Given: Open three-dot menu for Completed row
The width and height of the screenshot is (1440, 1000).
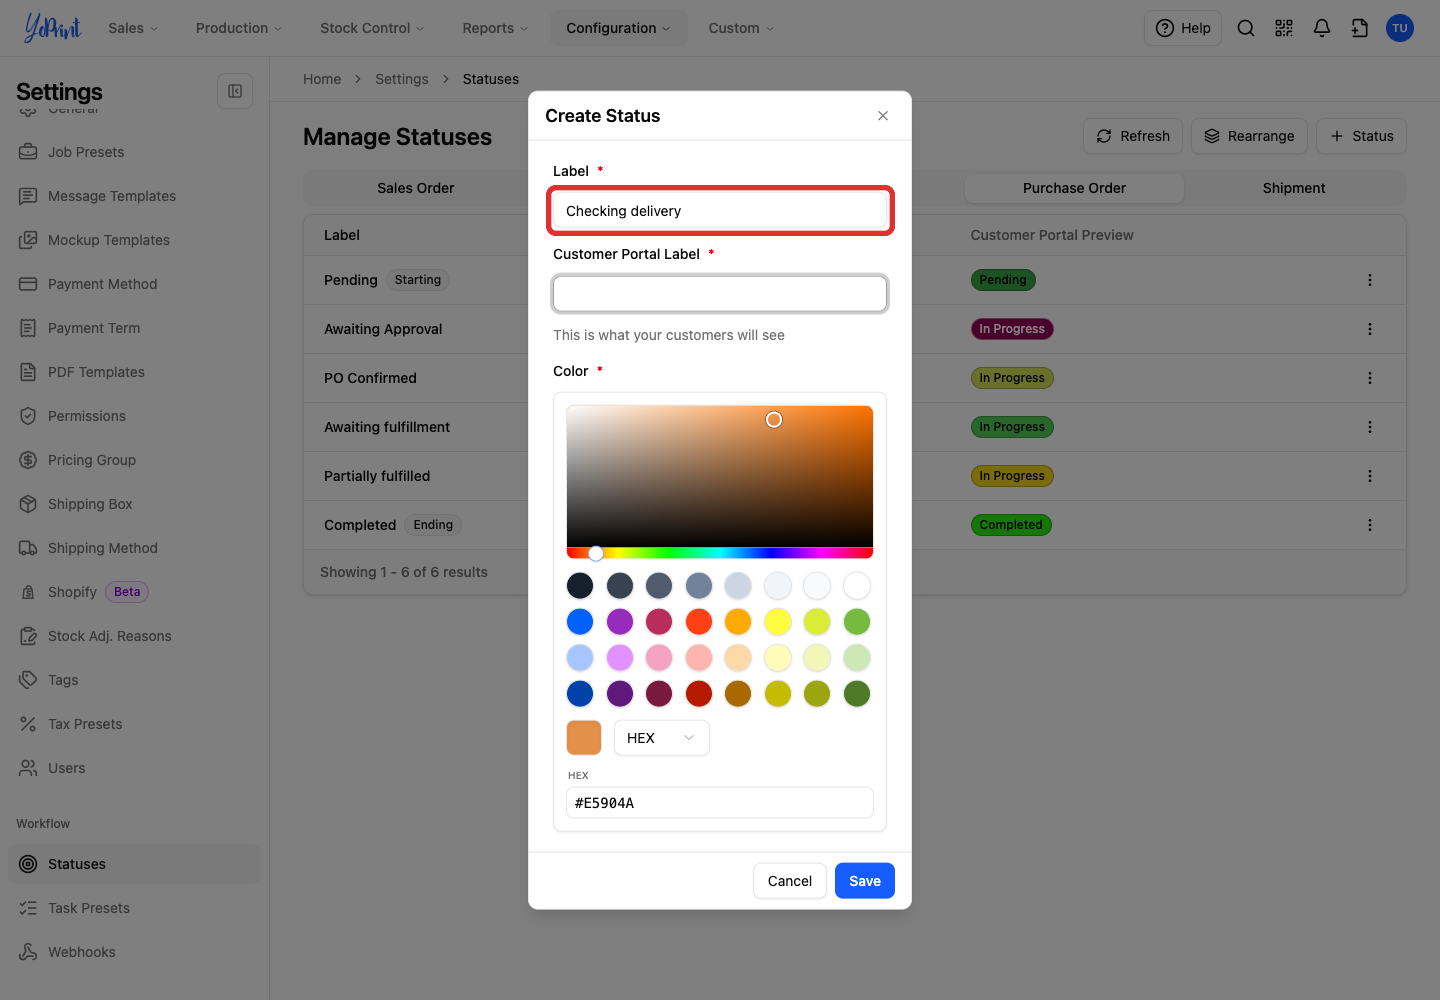Looking at the screenshot, I should [x=1370, y=525].
